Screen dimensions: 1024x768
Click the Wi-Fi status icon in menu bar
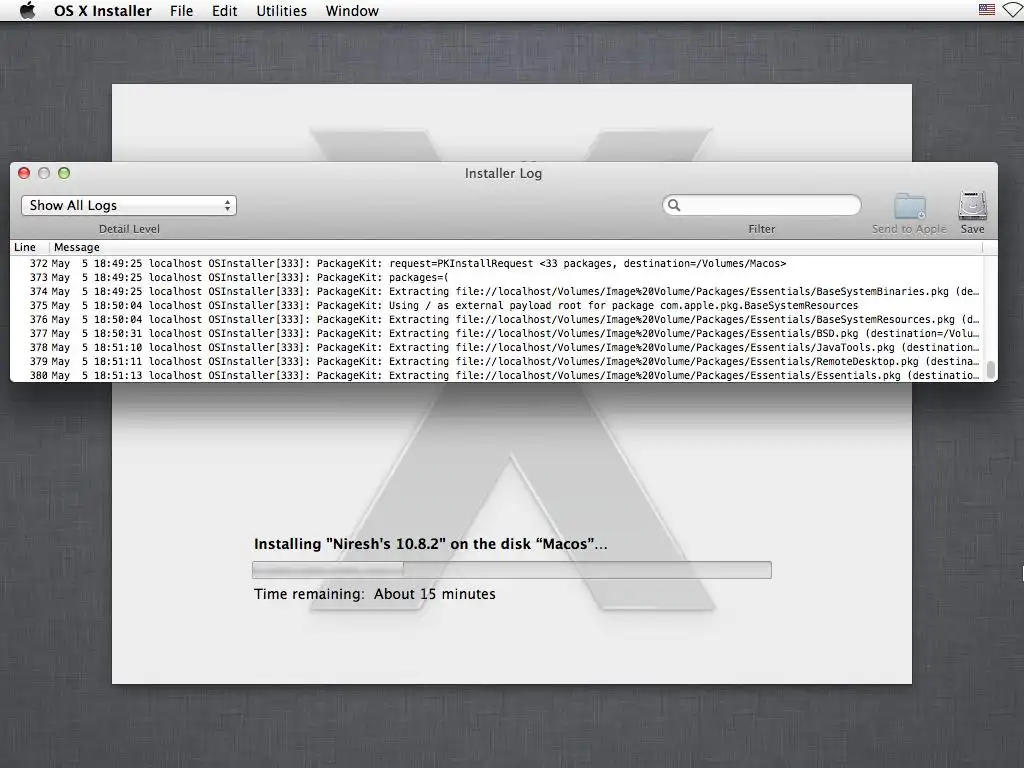pos(1014,10)
